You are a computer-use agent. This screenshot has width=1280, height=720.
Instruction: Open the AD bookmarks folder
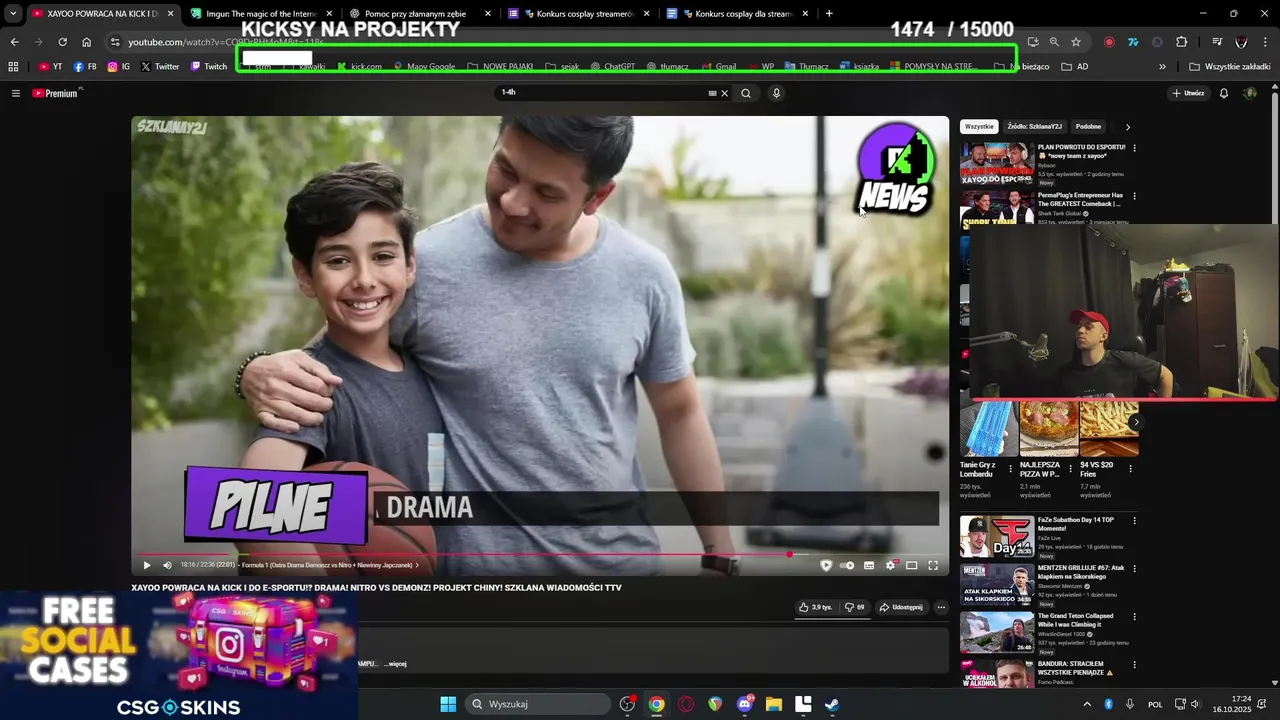click(1075, 67)
